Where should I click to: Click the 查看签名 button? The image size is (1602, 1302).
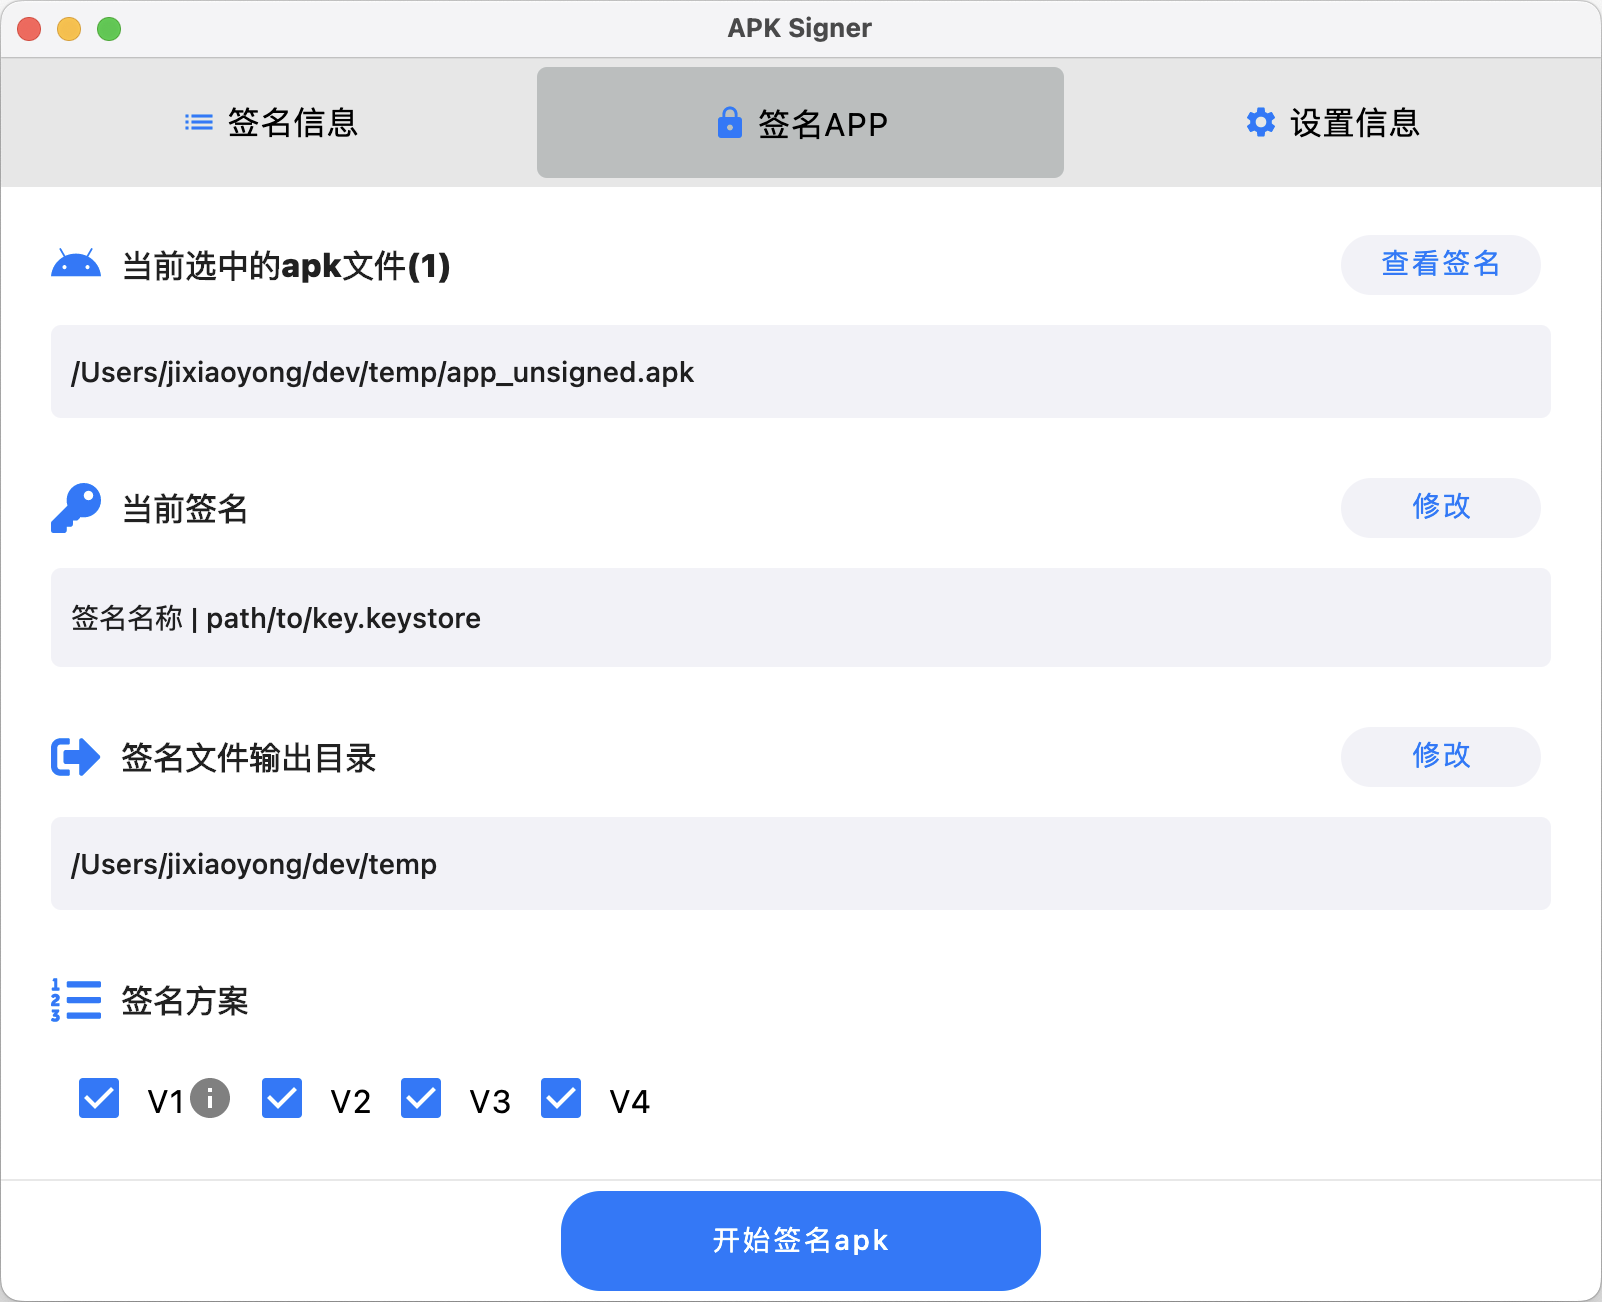click(x=1441, y=264)
